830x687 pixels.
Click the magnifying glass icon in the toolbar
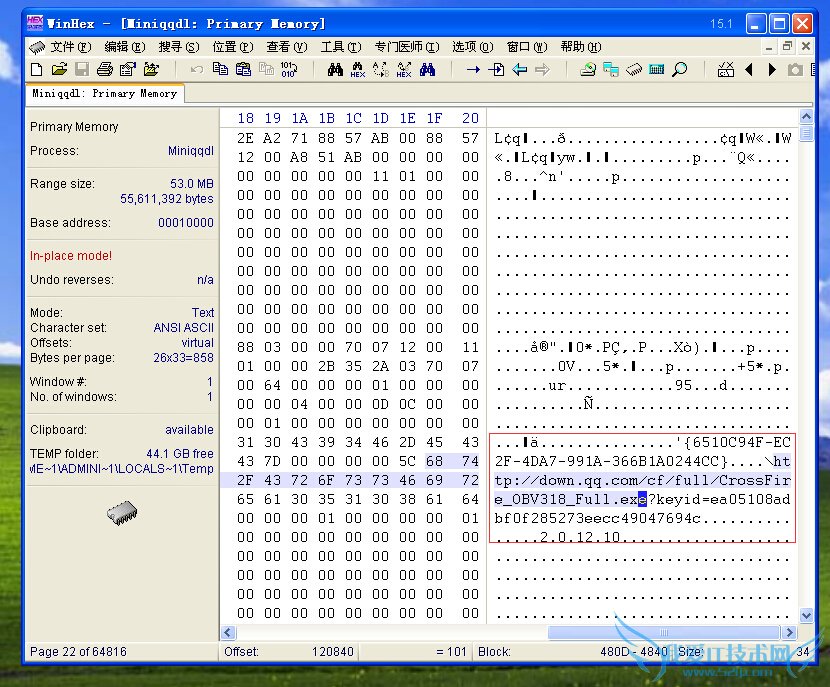click(680, 69)
